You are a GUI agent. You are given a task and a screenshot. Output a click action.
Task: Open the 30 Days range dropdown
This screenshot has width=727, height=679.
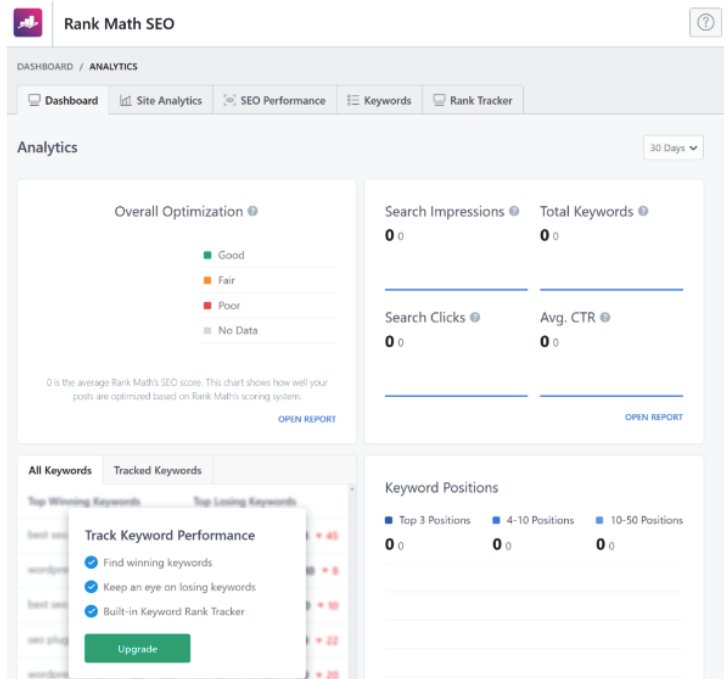click(x=673, y=147)
